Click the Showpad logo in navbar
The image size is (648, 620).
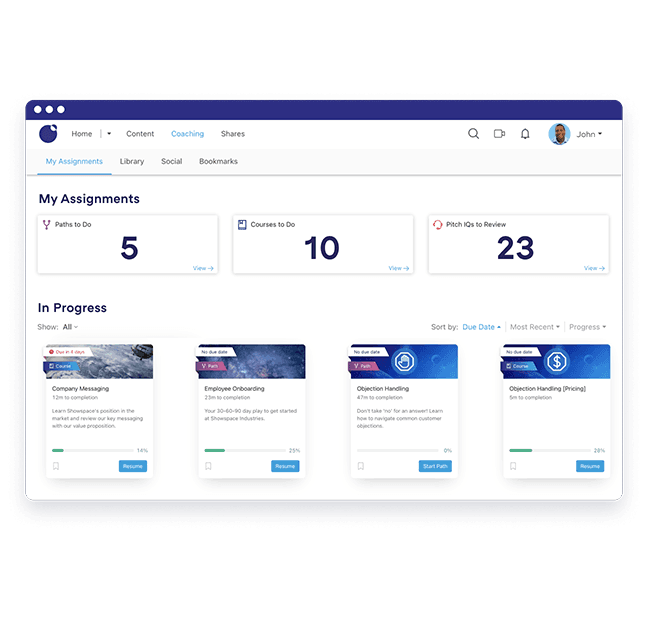tap(48, 134)
